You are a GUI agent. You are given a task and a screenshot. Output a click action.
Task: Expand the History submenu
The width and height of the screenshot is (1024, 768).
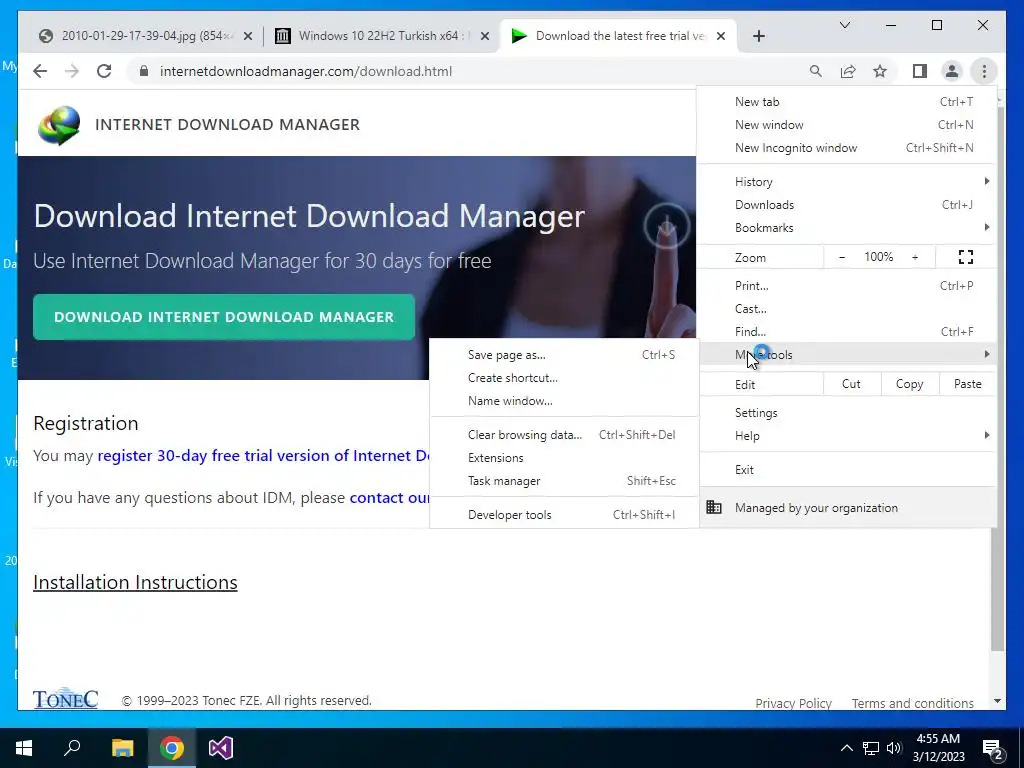tap(847, 182)
